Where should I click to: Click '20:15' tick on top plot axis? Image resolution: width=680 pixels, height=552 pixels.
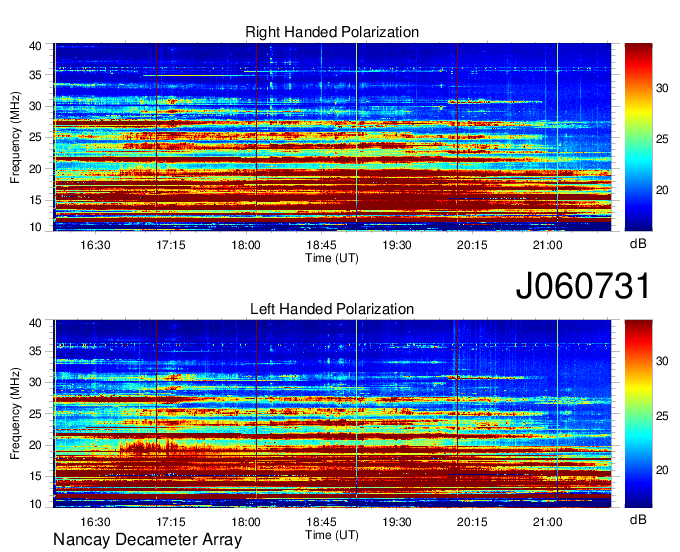[x=472, y=245]
